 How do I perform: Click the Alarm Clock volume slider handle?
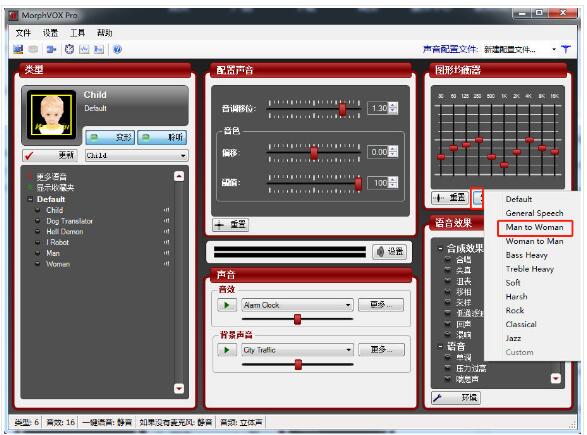(298, 319)
